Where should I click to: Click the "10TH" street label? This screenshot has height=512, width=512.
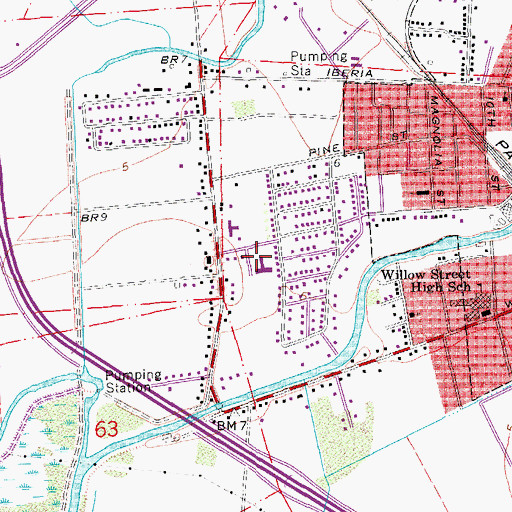(x=492, y=111)
